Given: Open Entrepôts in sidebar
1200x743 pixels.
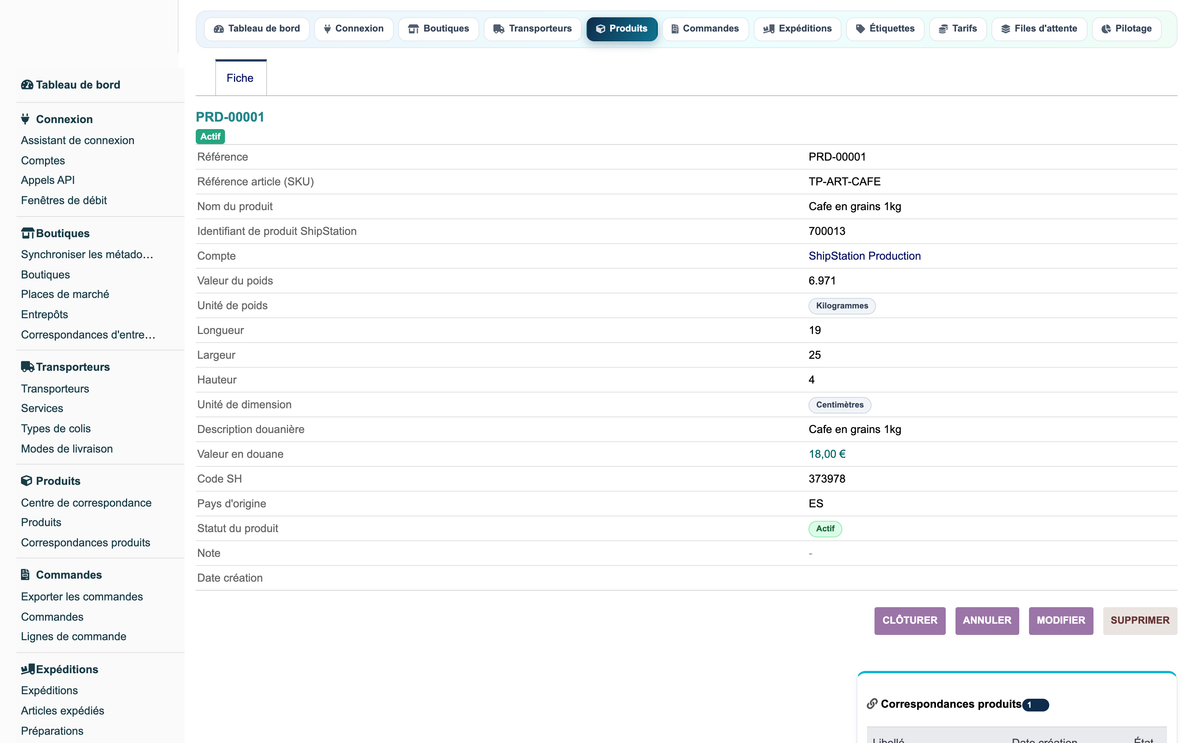Looking at the screenshot, I should (45, 315).
